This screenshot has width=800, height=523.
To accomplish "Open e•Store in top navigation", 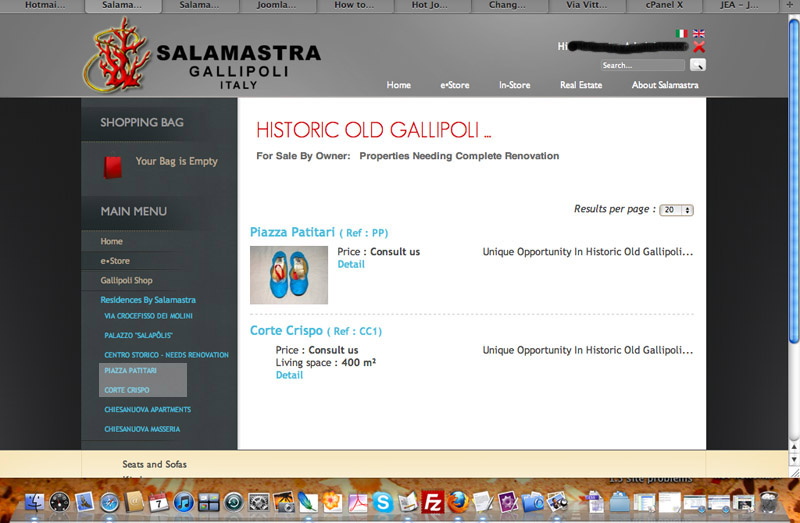I will (x=455, y=85).
